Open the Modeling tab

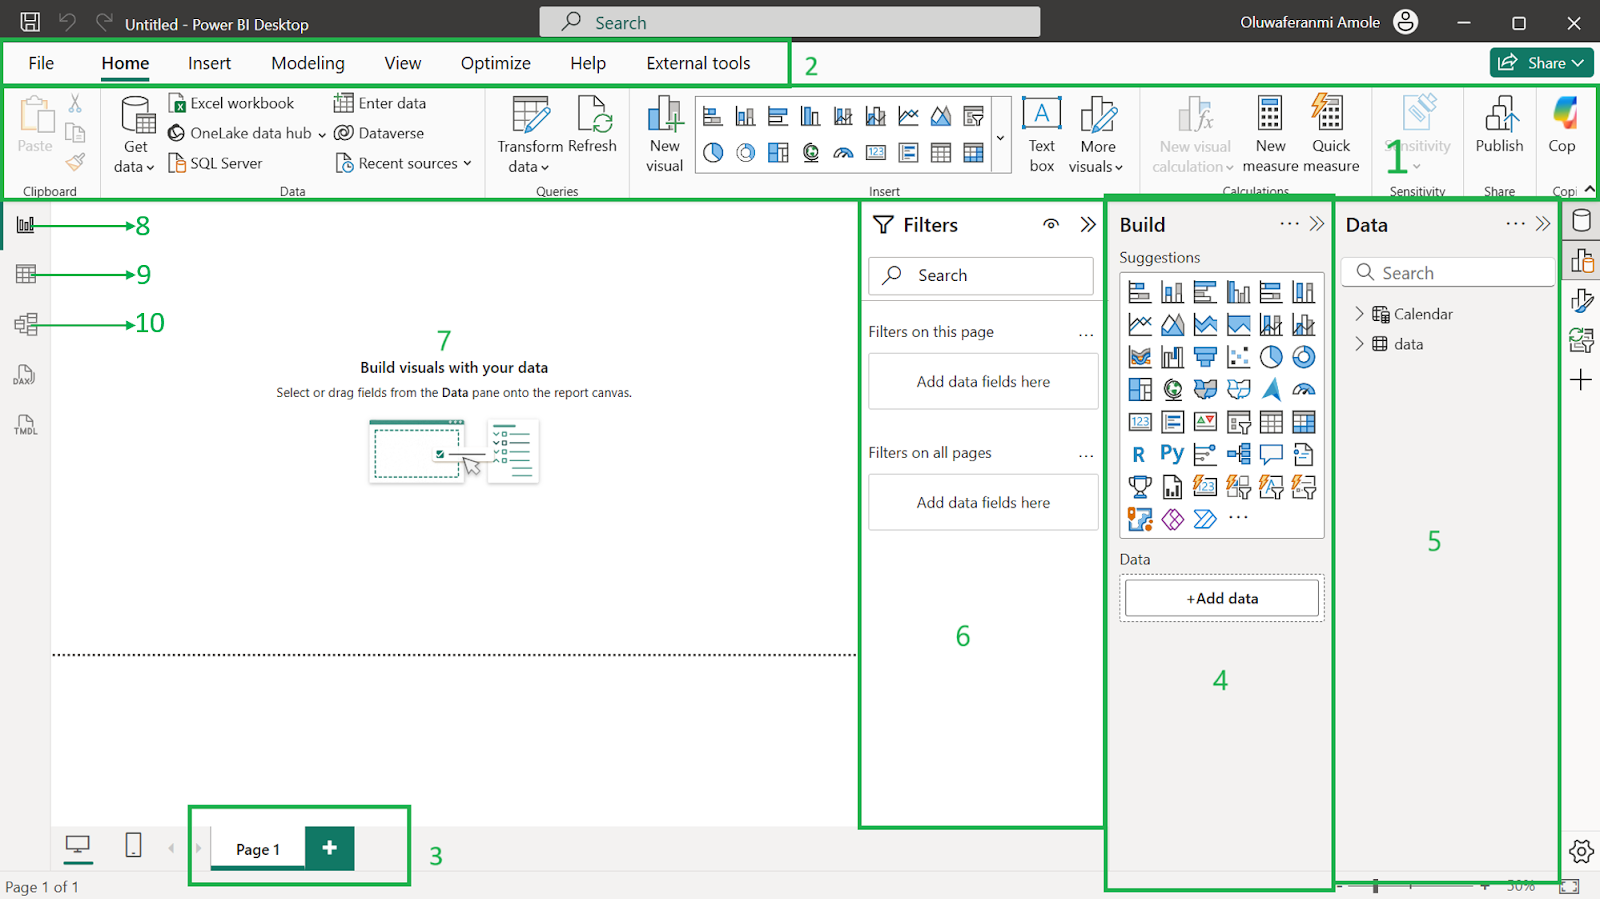click(308, 63)
